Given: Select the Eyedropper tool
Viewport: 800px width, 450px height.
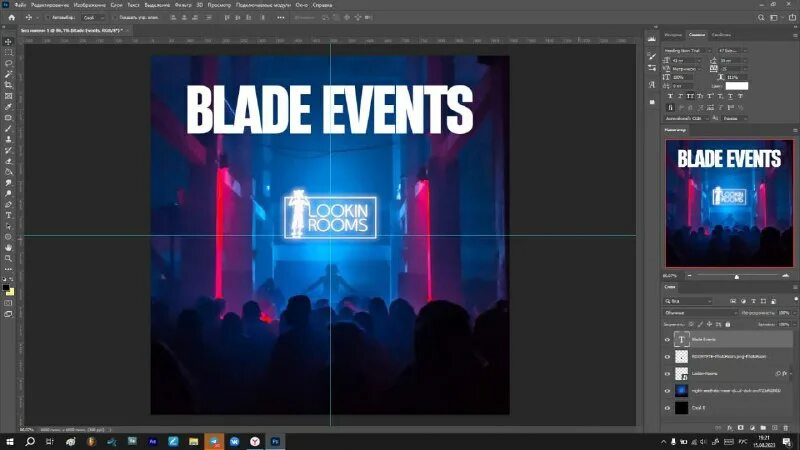Looking at the screenshot, I should 8,107.
